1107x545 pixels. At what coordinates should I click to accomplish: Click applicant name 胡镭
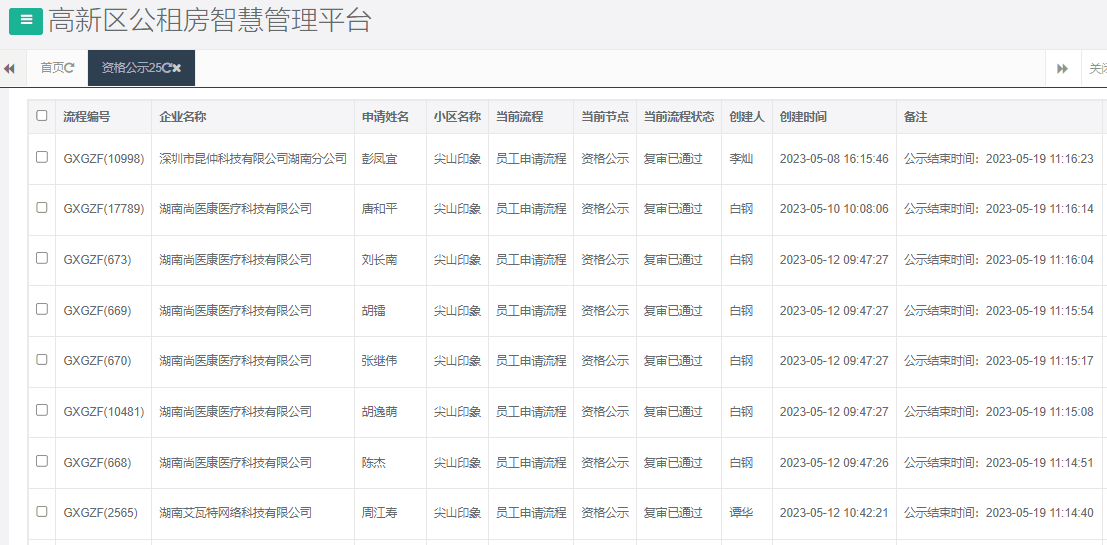point(374,311)
